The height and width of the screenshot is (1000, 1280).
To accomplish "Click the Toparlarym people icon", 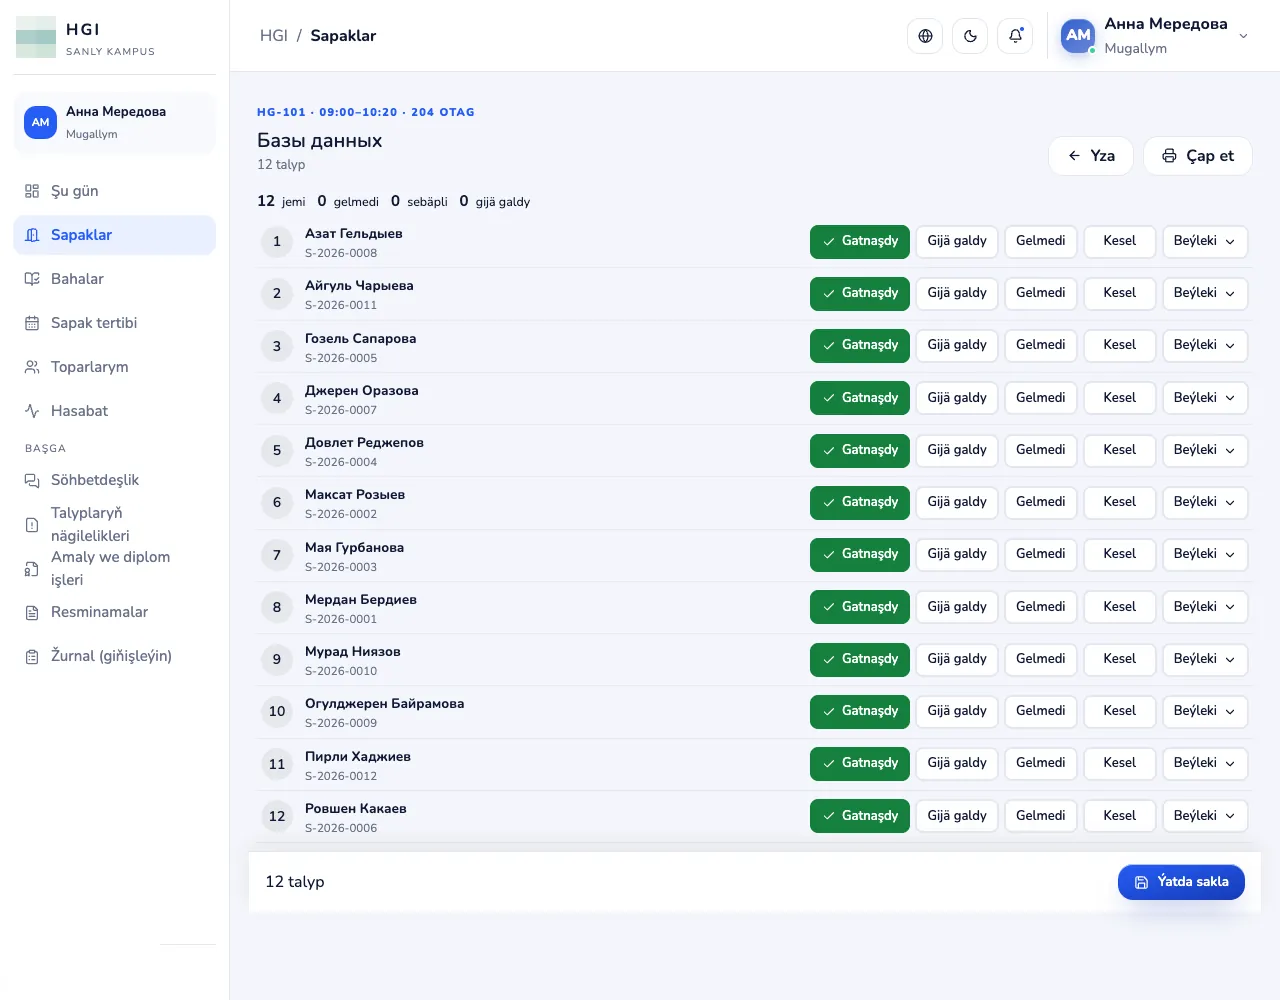I will (x=32, y=367).
